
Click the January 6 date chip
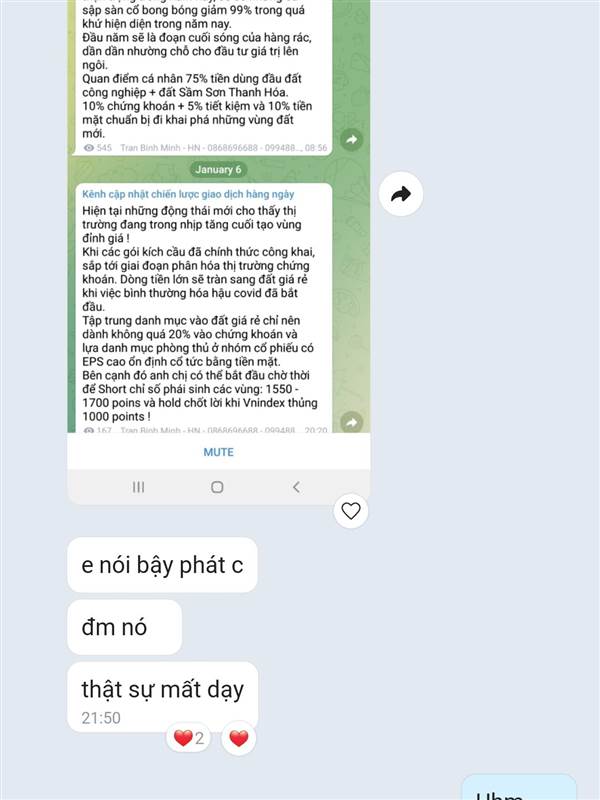(218, 169)
